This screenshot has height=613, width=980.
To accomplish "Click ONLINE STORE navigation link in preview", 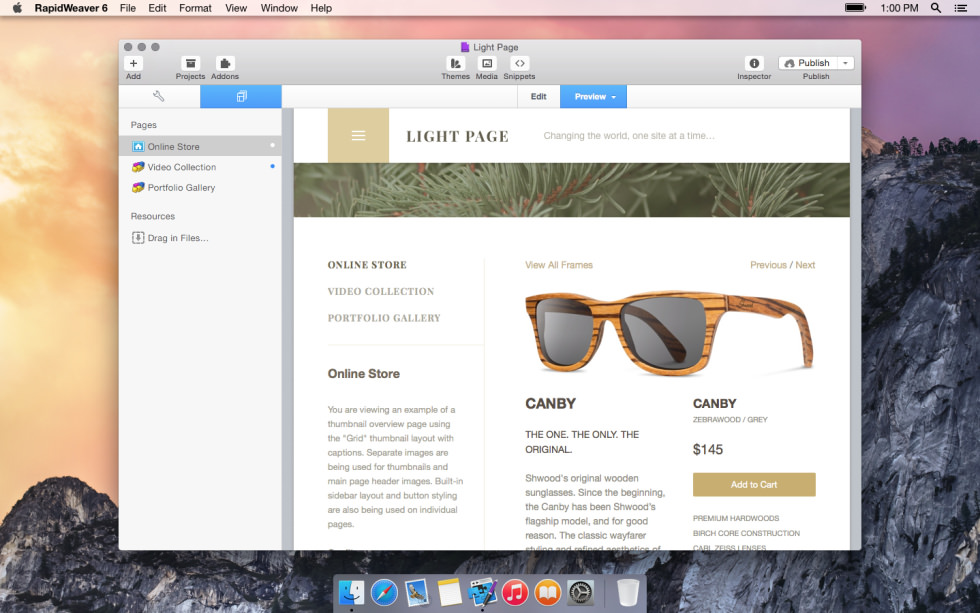I will point(367,265).
